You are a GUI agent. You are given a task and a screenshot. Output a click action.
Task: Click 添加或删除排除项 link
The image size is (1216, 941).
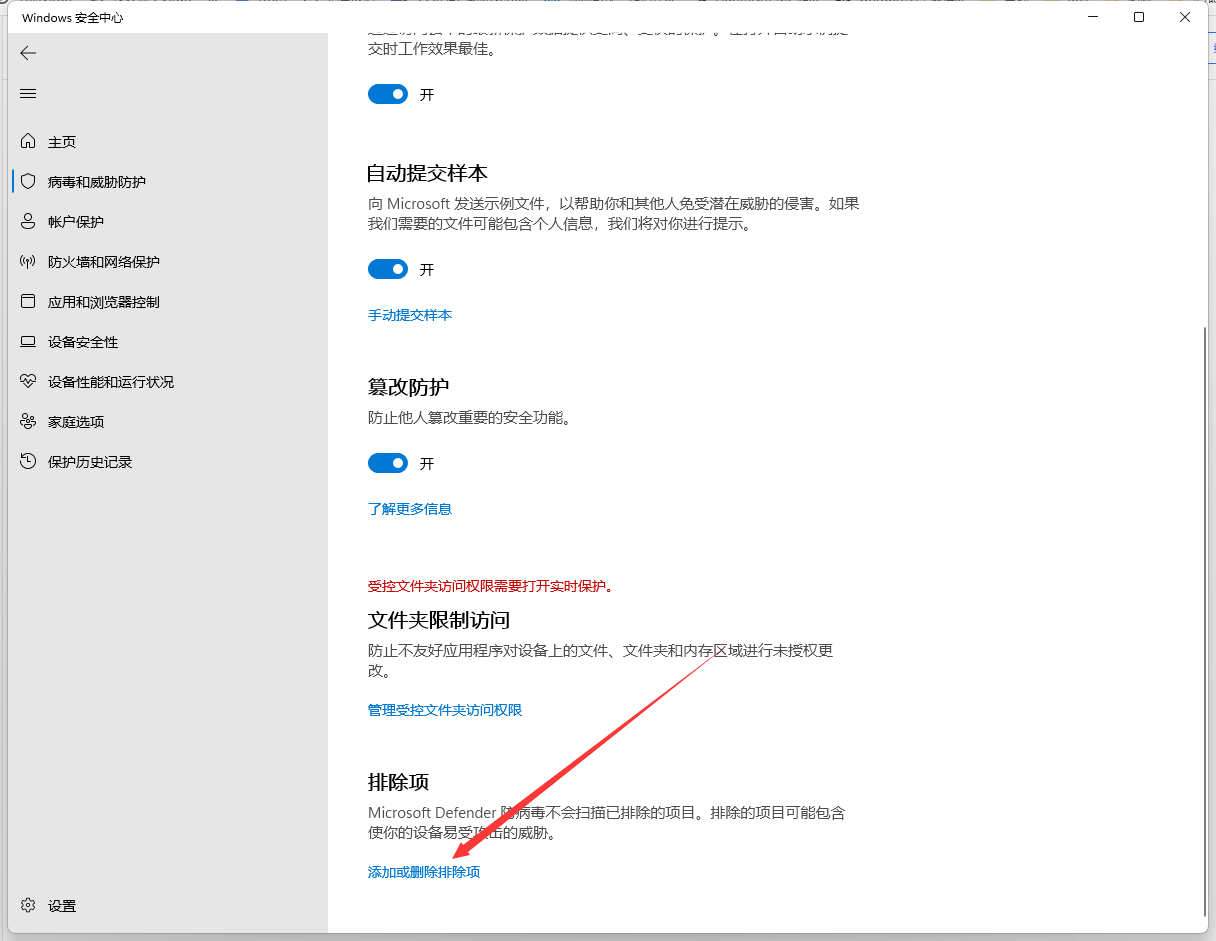click(x=424, y=872)
